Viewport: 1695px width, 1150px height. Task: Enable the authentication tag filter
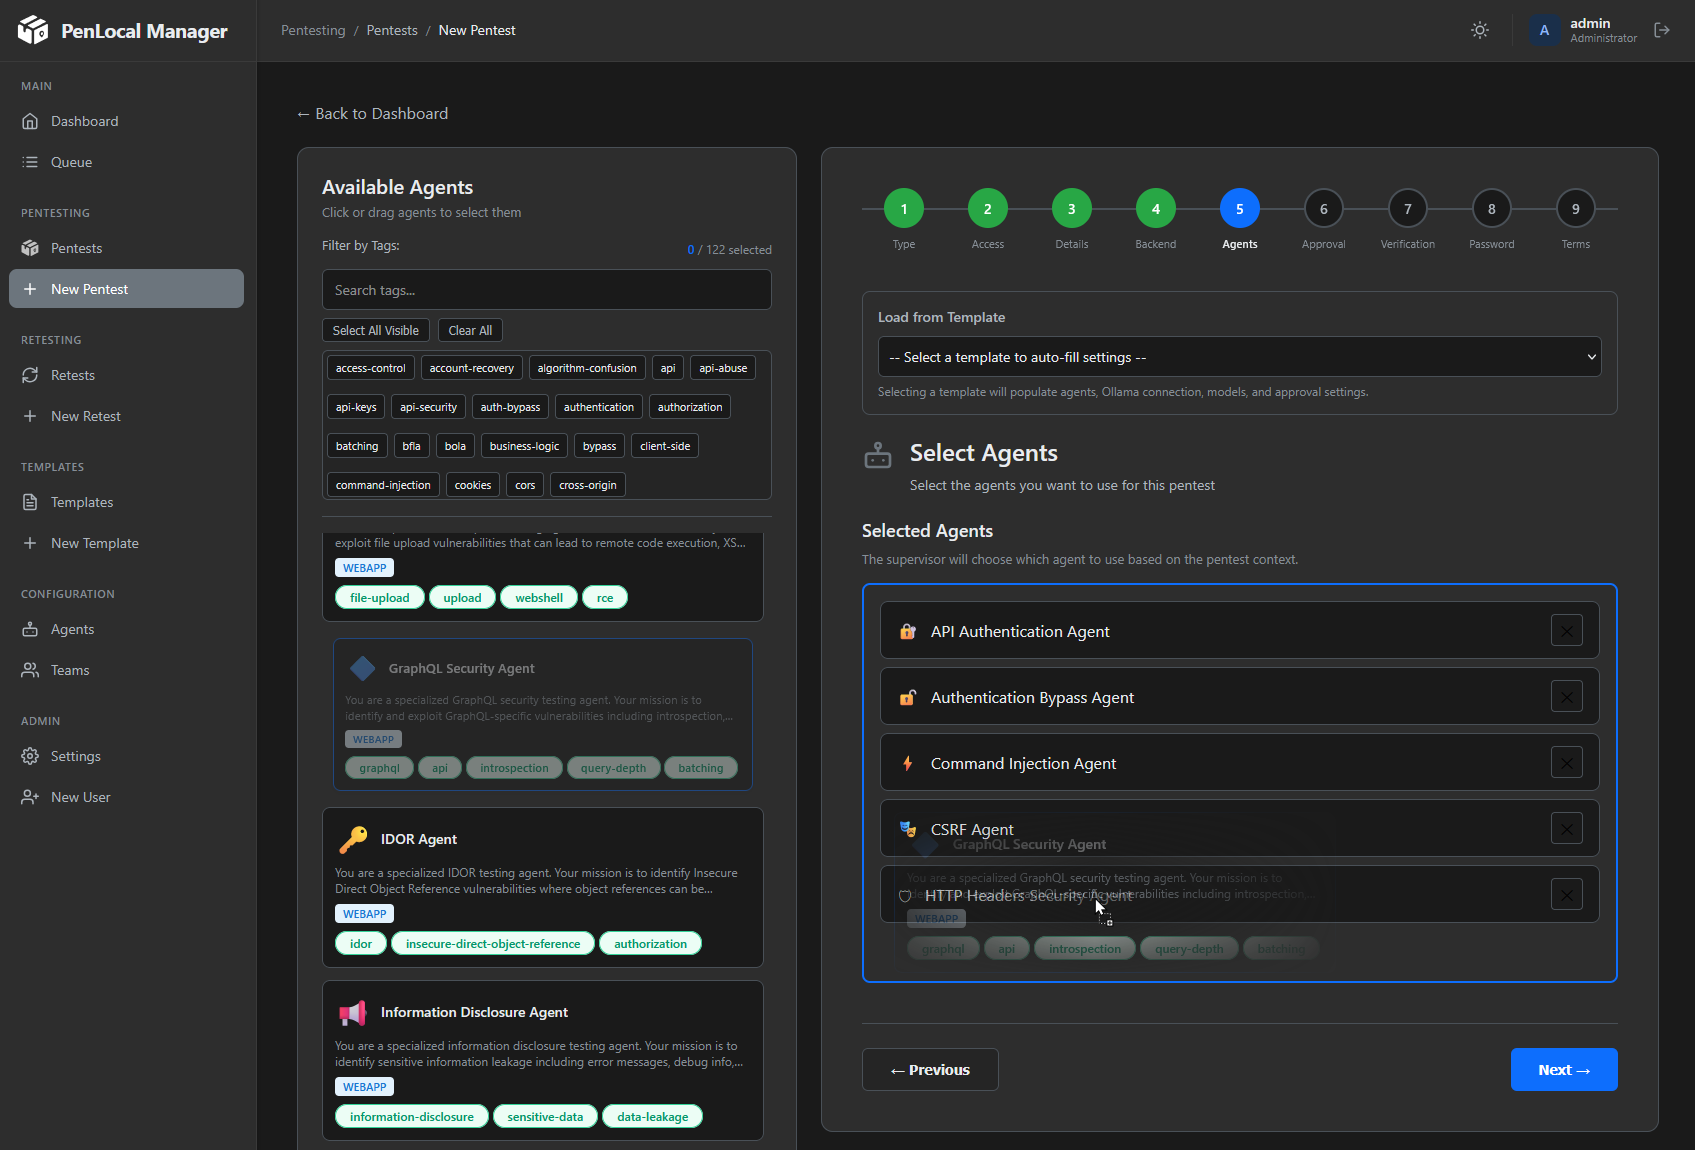point(598,407)
